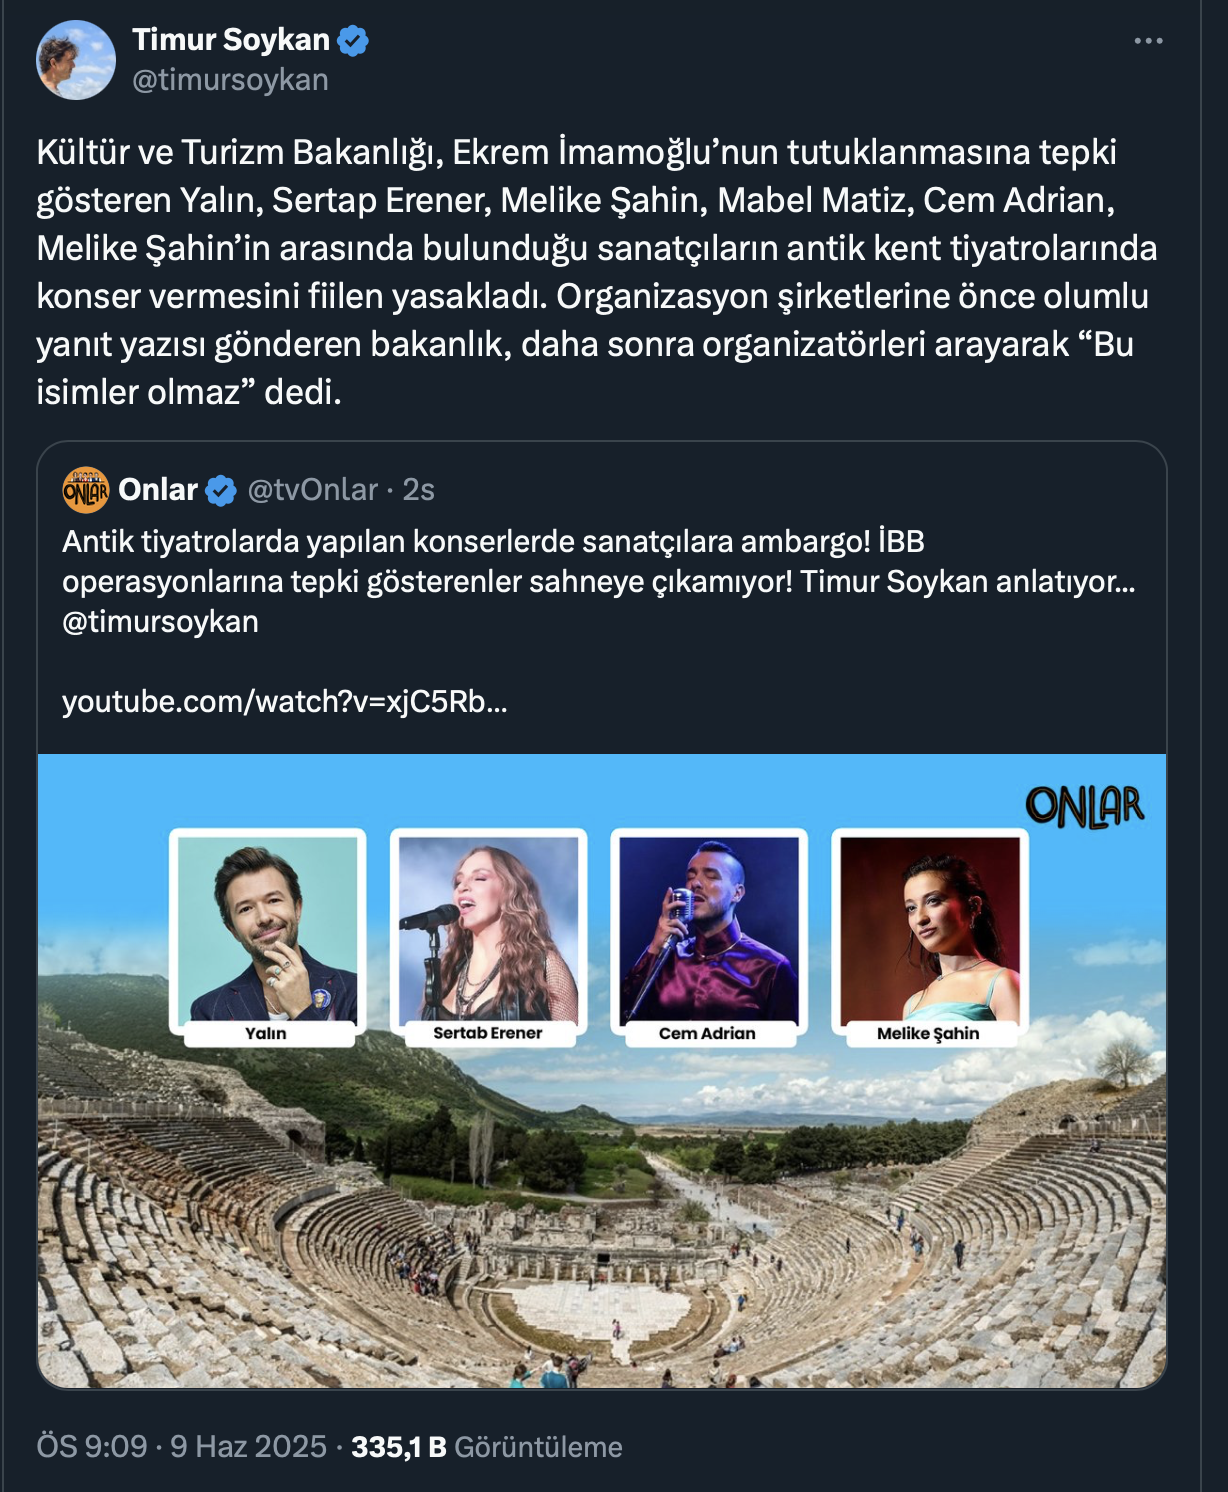Image resolution: width=1228 pixels, height=1492 pixels.
Task: Click the @timursoykan mention in quoted tweet
Action: coord(160,622)
